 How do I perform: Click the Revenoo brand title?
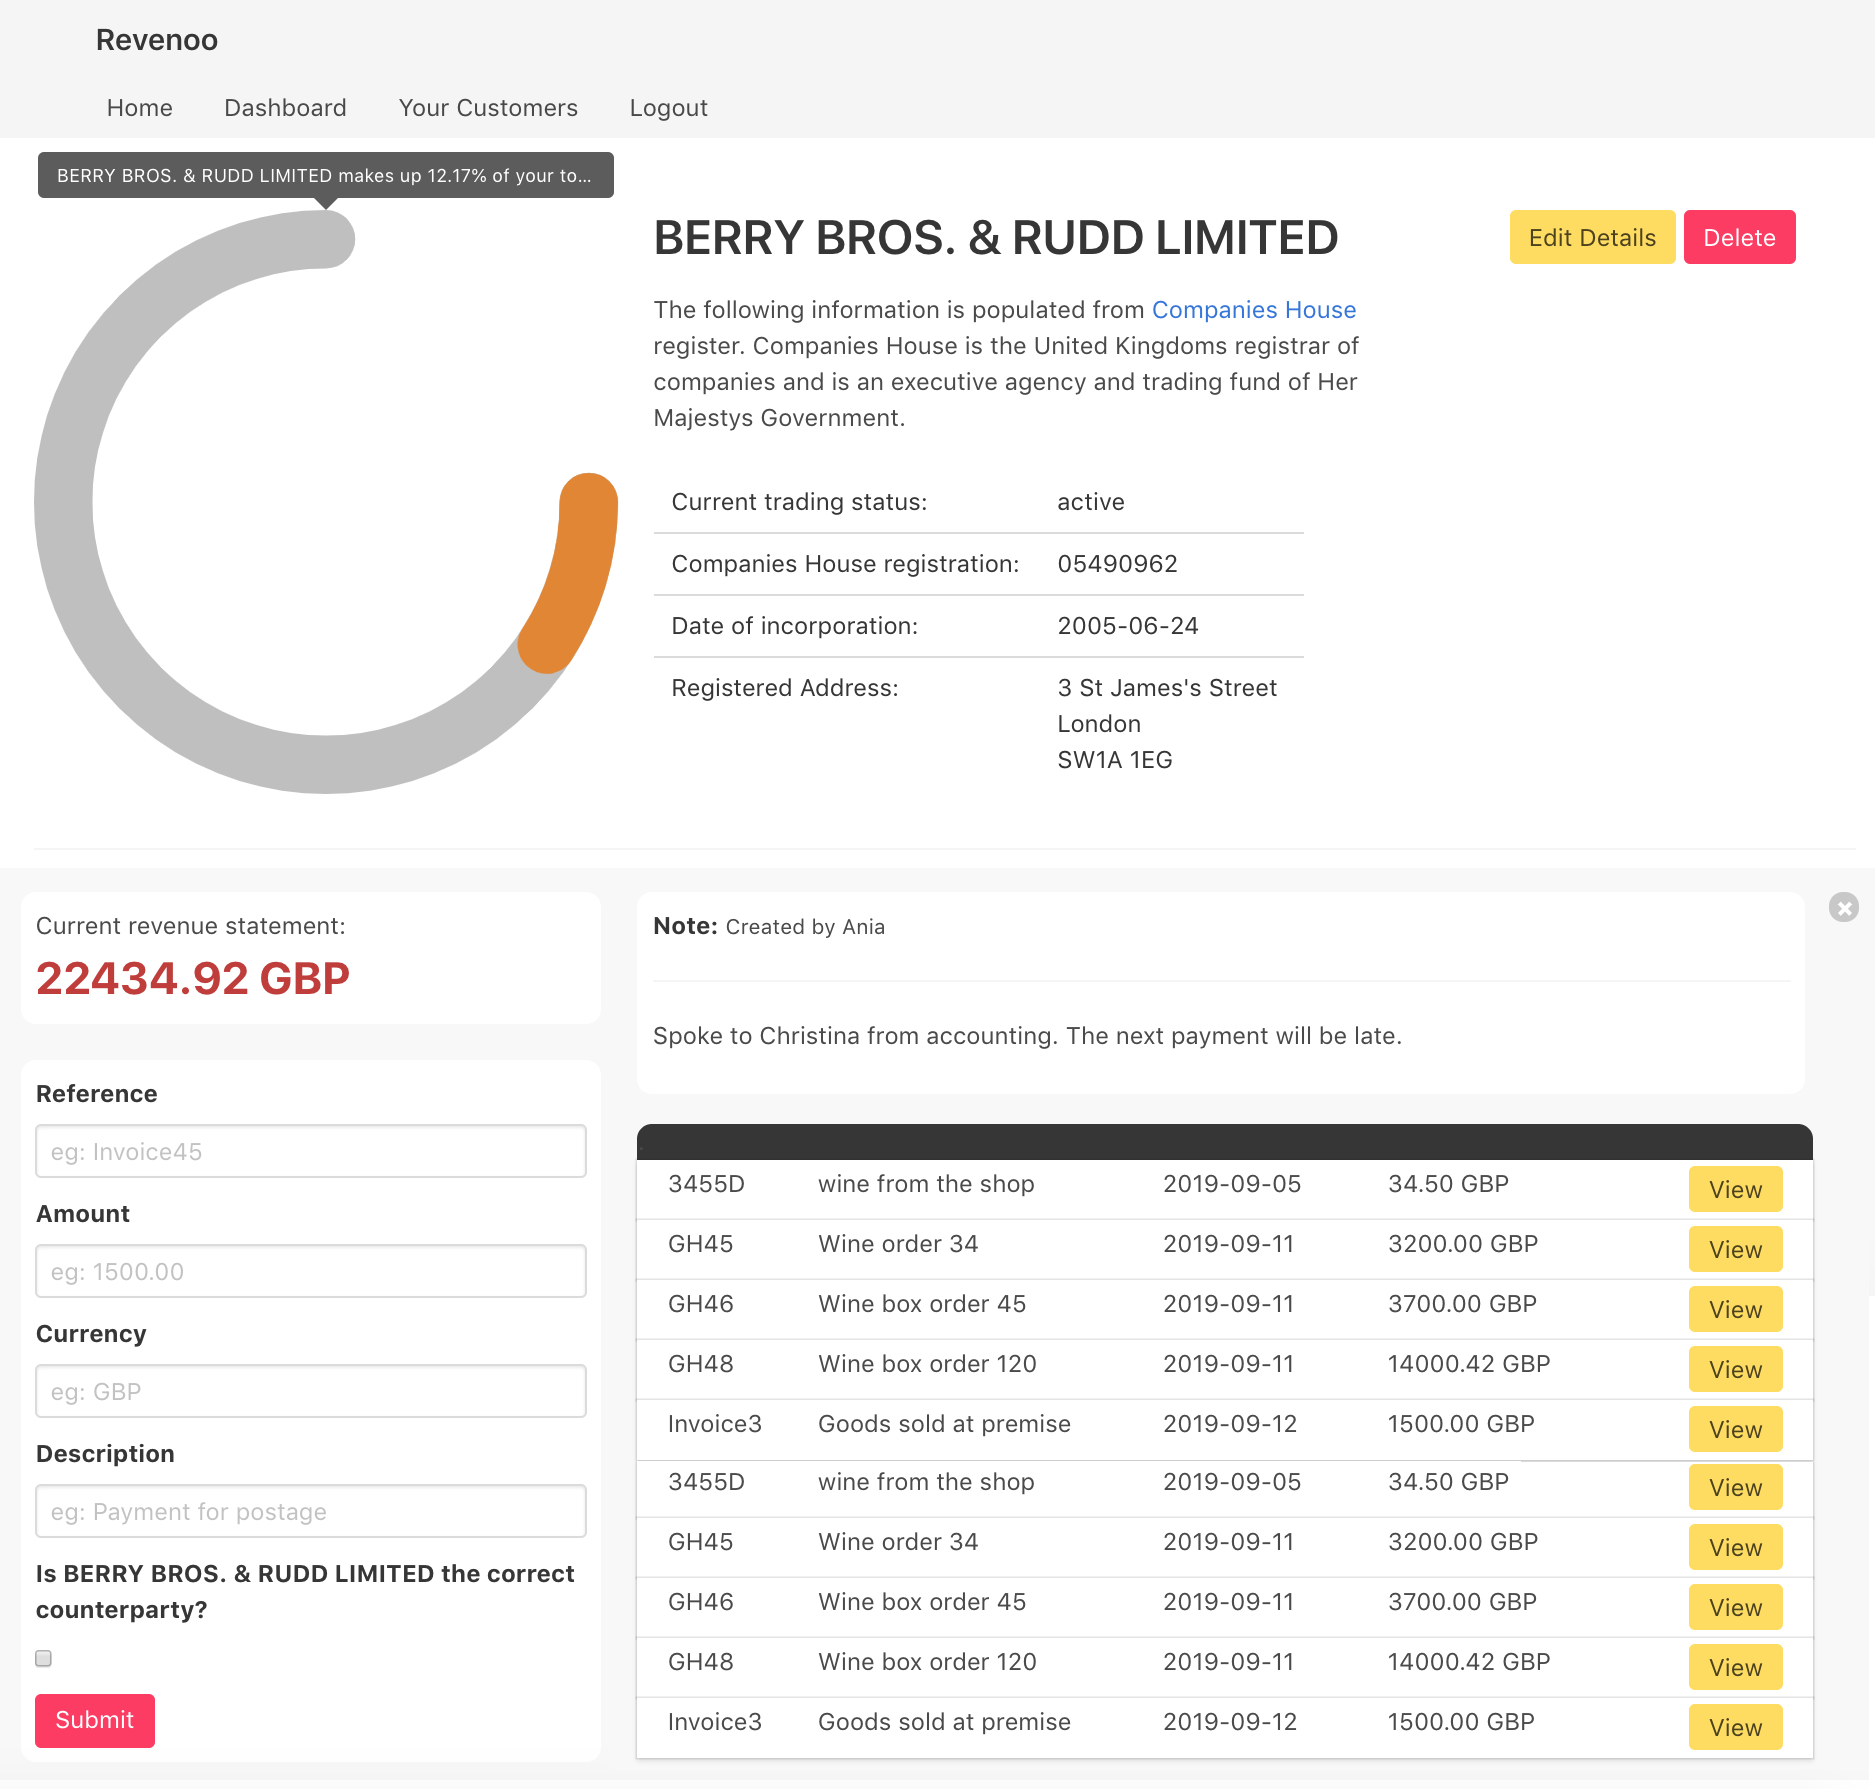(x=157, y=40)
